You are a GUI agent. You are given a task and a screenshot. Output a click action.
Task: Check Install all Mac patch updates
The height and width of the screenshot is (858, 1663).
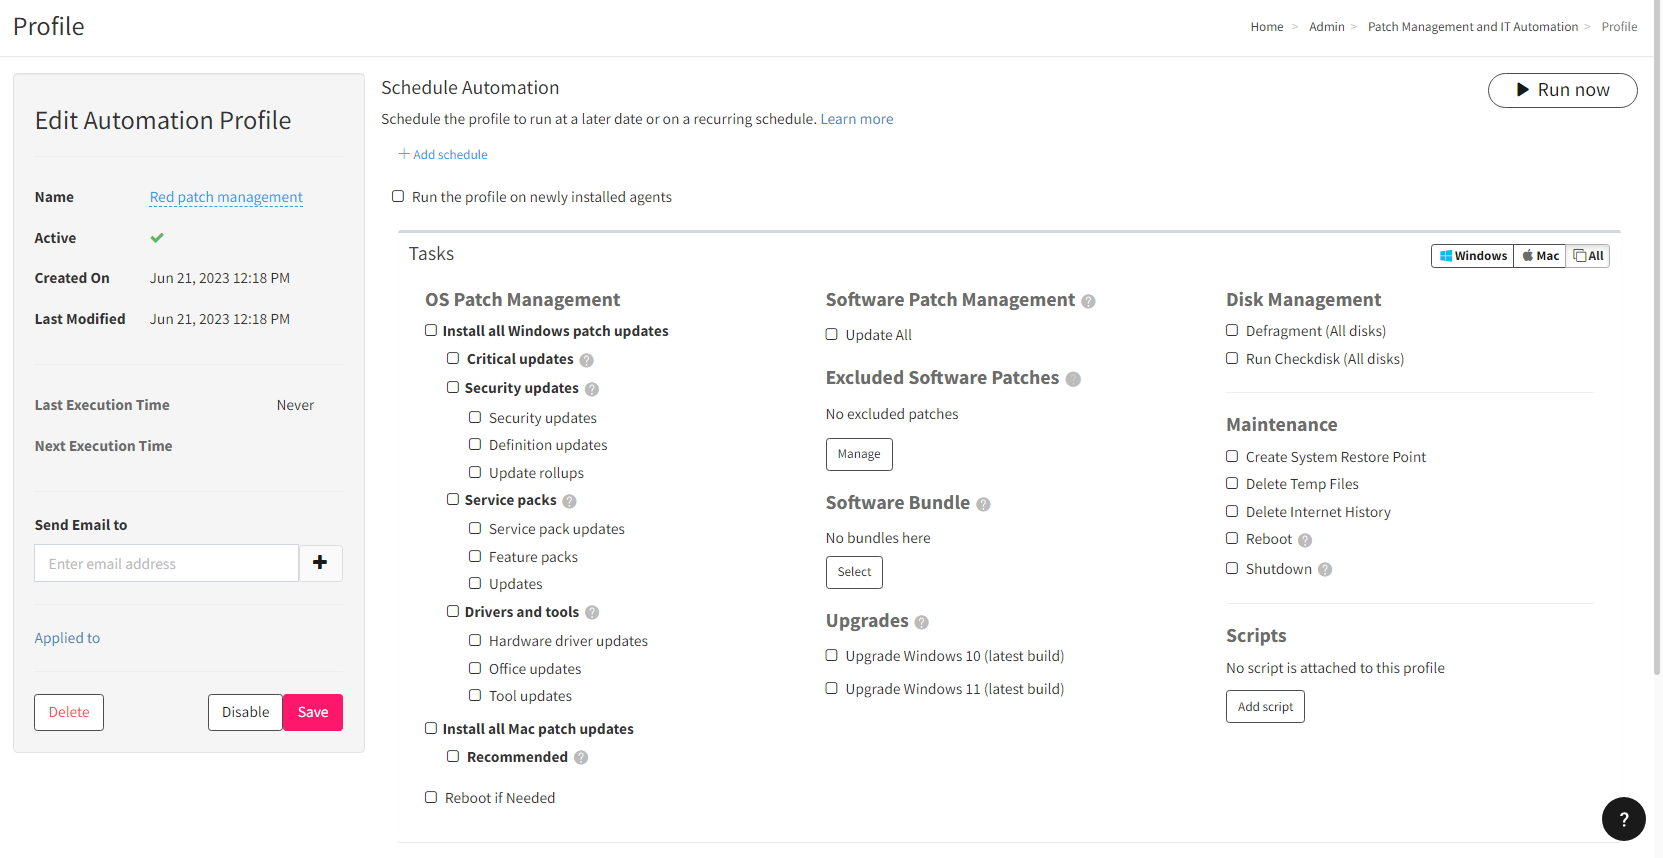pyautogui.click(x=431, y=728)
